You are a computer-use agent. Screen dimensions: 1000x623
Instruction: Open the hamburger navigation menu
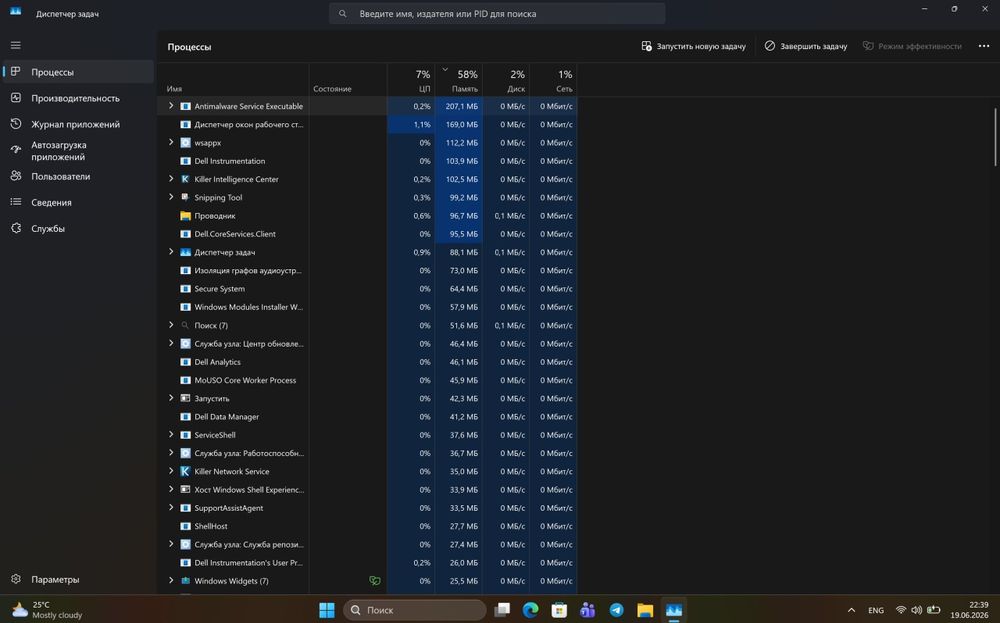coord(15,45)
